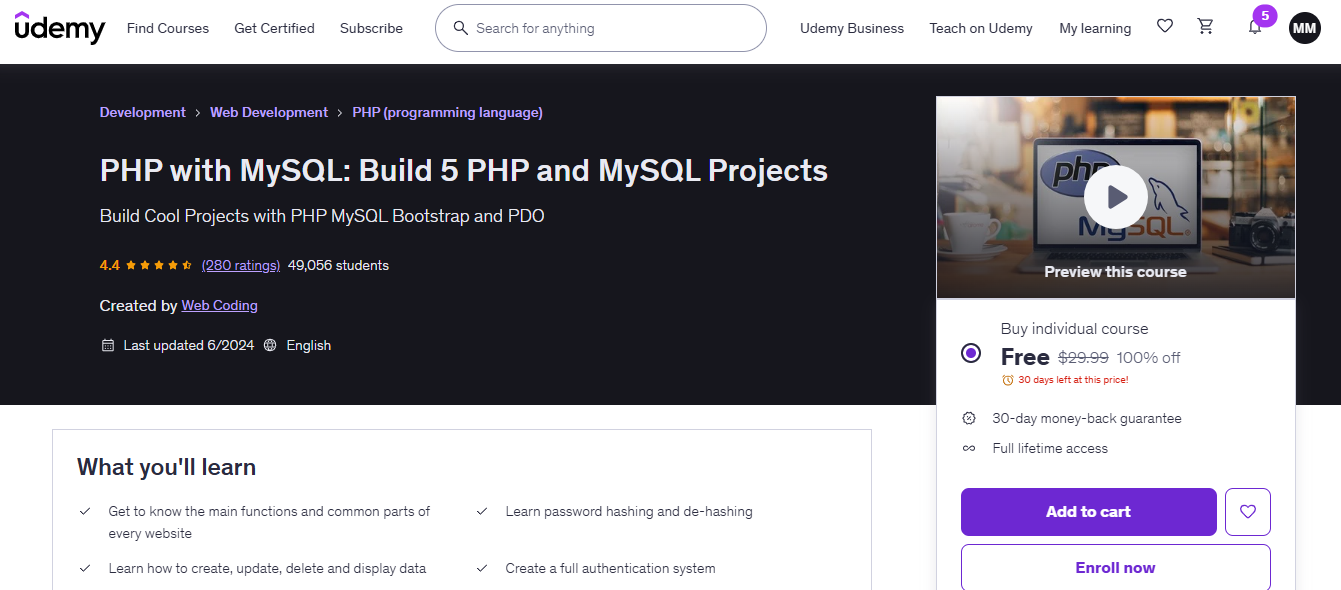Click the English language text

pyautogui.click(x=309, y=345)
